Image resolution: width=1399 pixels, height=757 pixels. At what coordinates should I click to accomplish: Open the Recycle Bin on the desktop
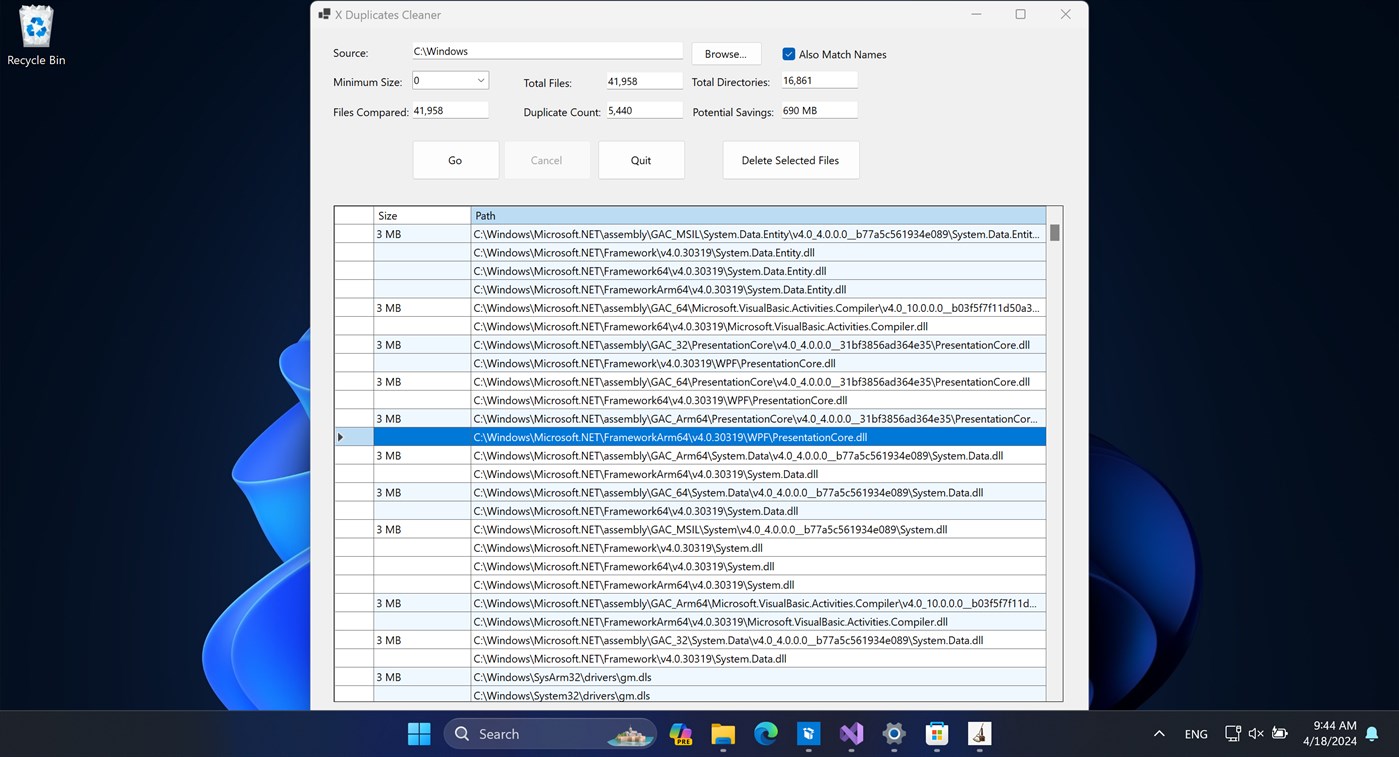pyautogui.click(x=35, y=30)
